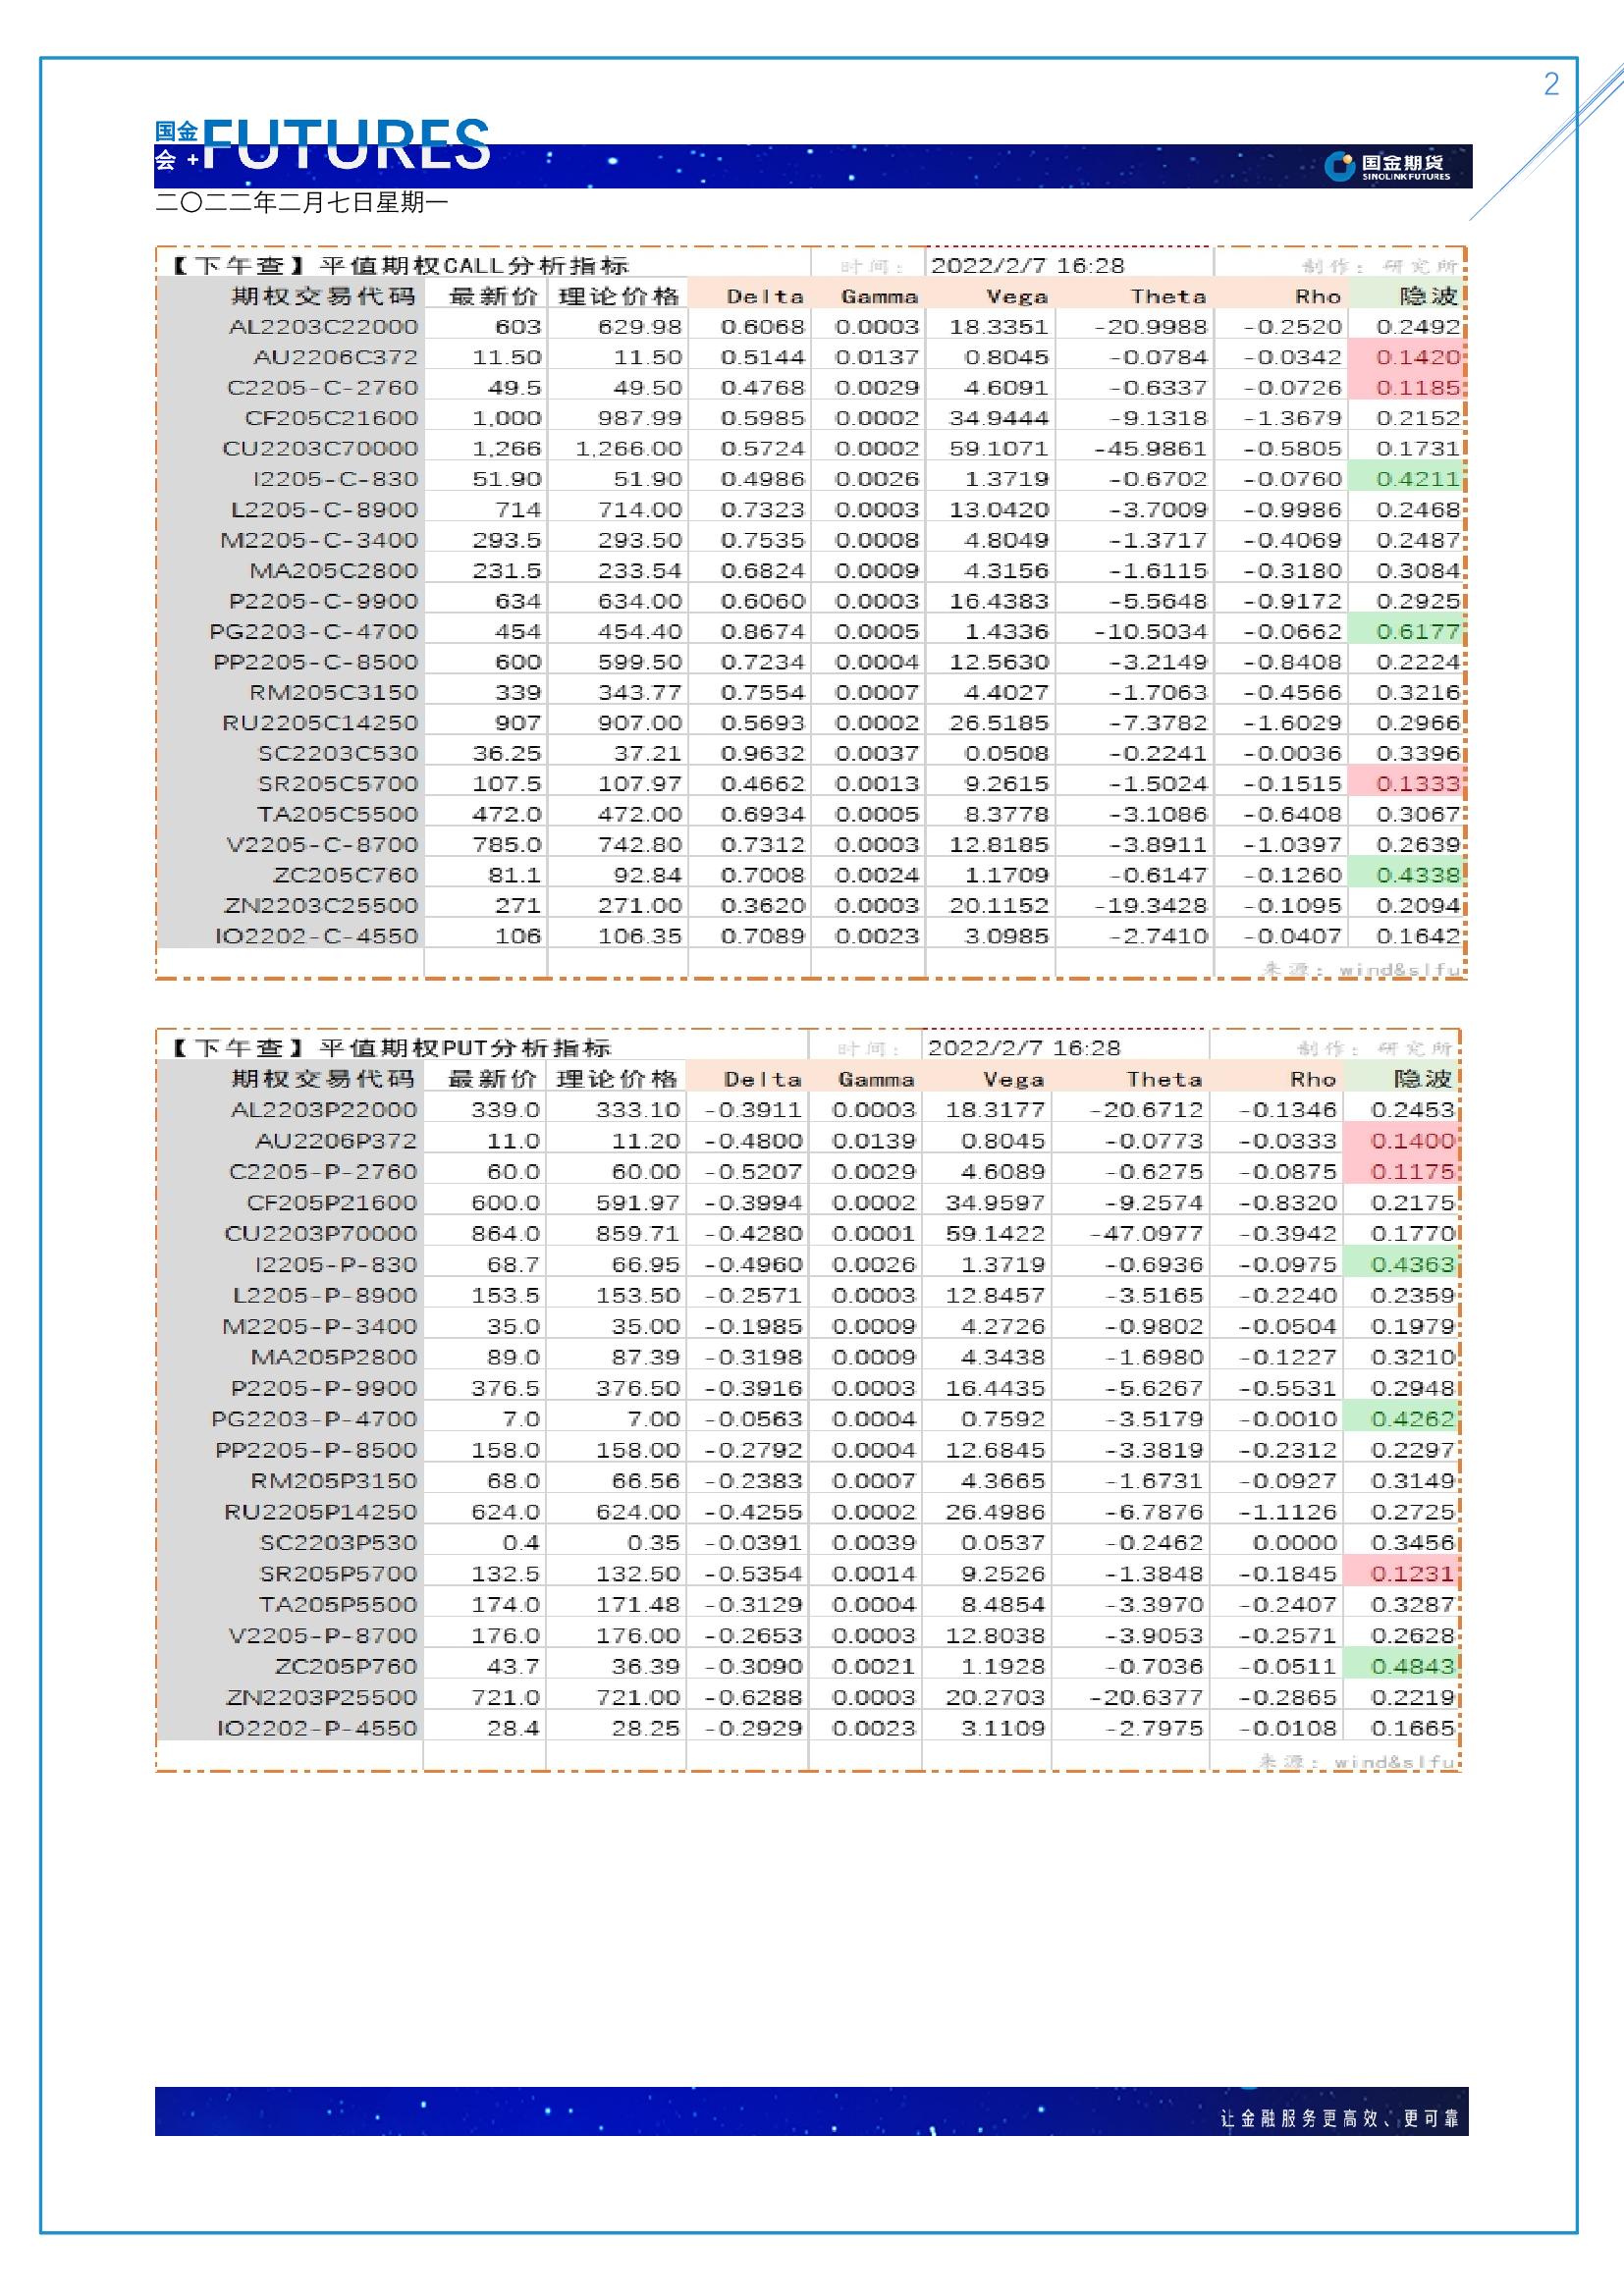The height and width of the screenshot is (2296, 1624).
Task: Select MA205P2800 option code
Action: click(334, 1358)
